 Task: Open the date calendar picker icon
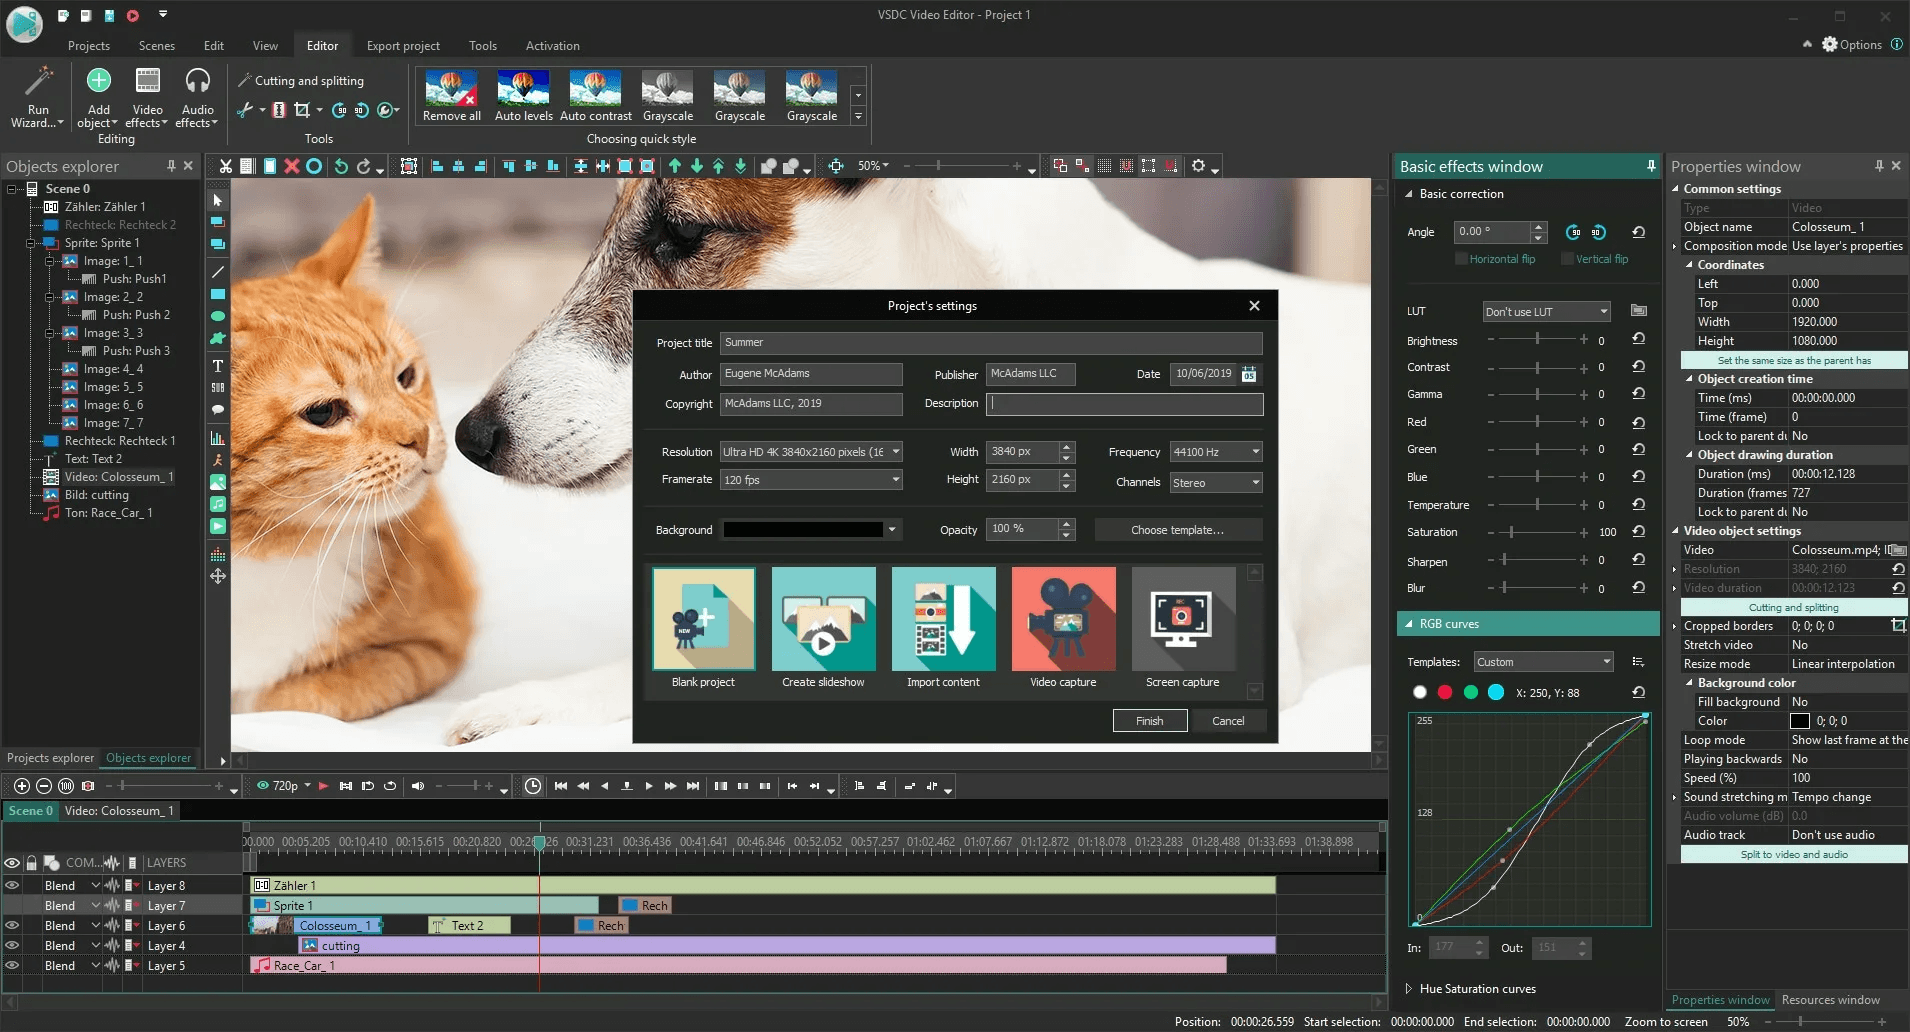[x=1249, y=374]
